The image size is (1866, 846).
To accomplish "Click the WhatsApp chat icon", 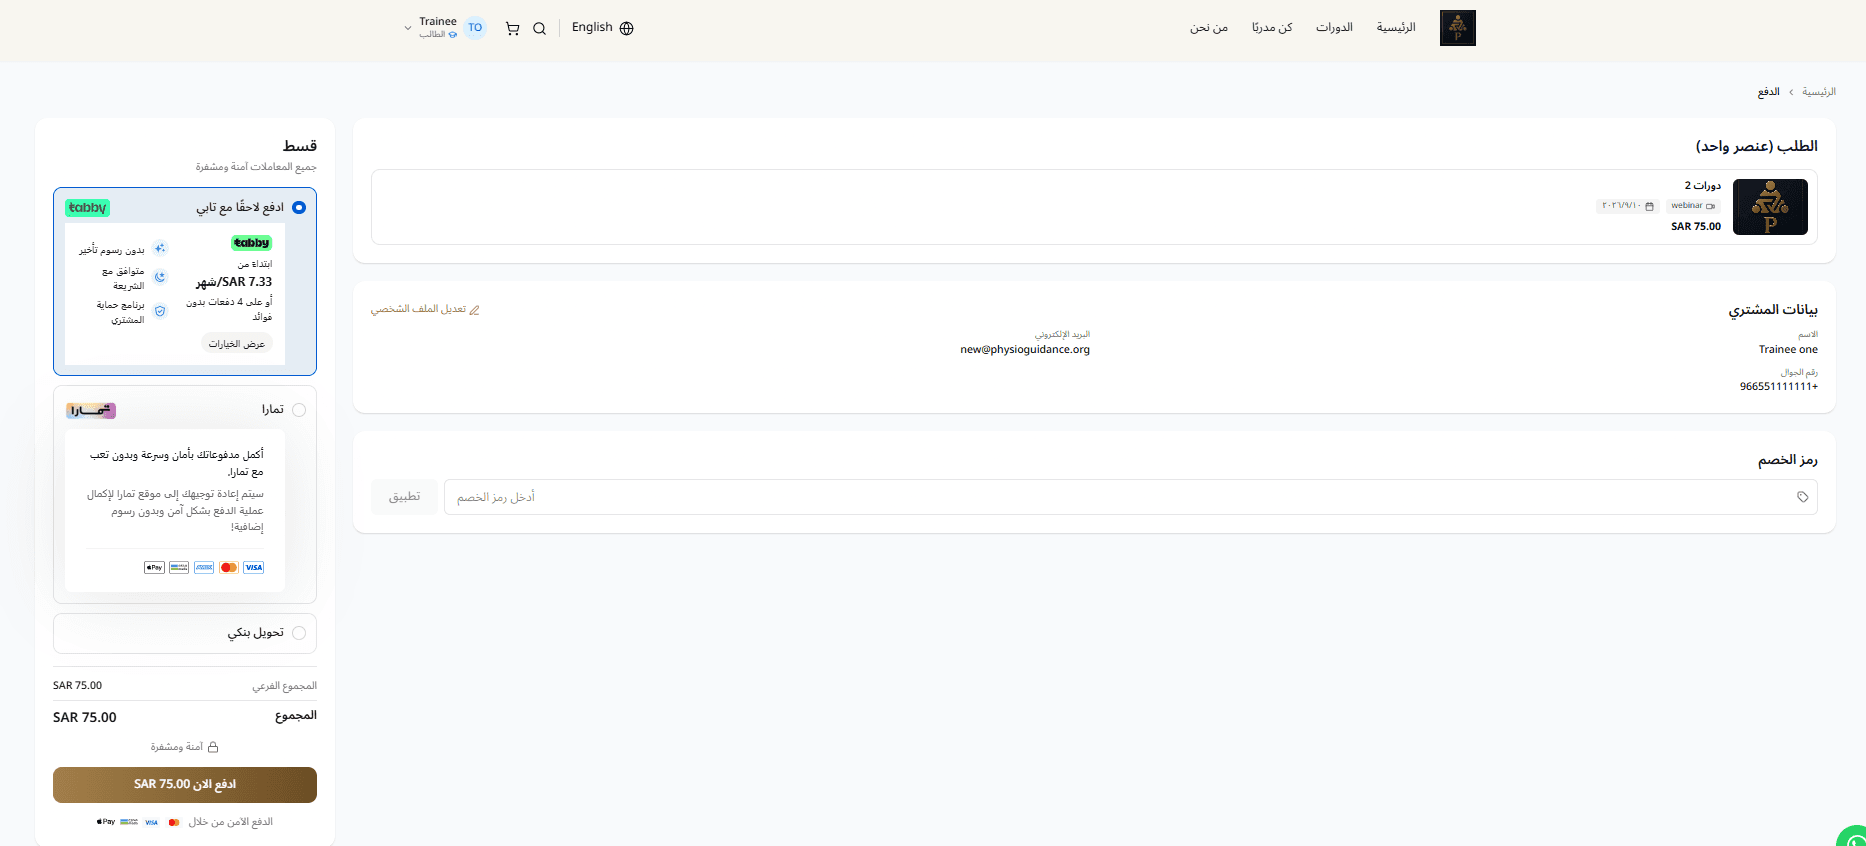I will [x=1853, y=838].
